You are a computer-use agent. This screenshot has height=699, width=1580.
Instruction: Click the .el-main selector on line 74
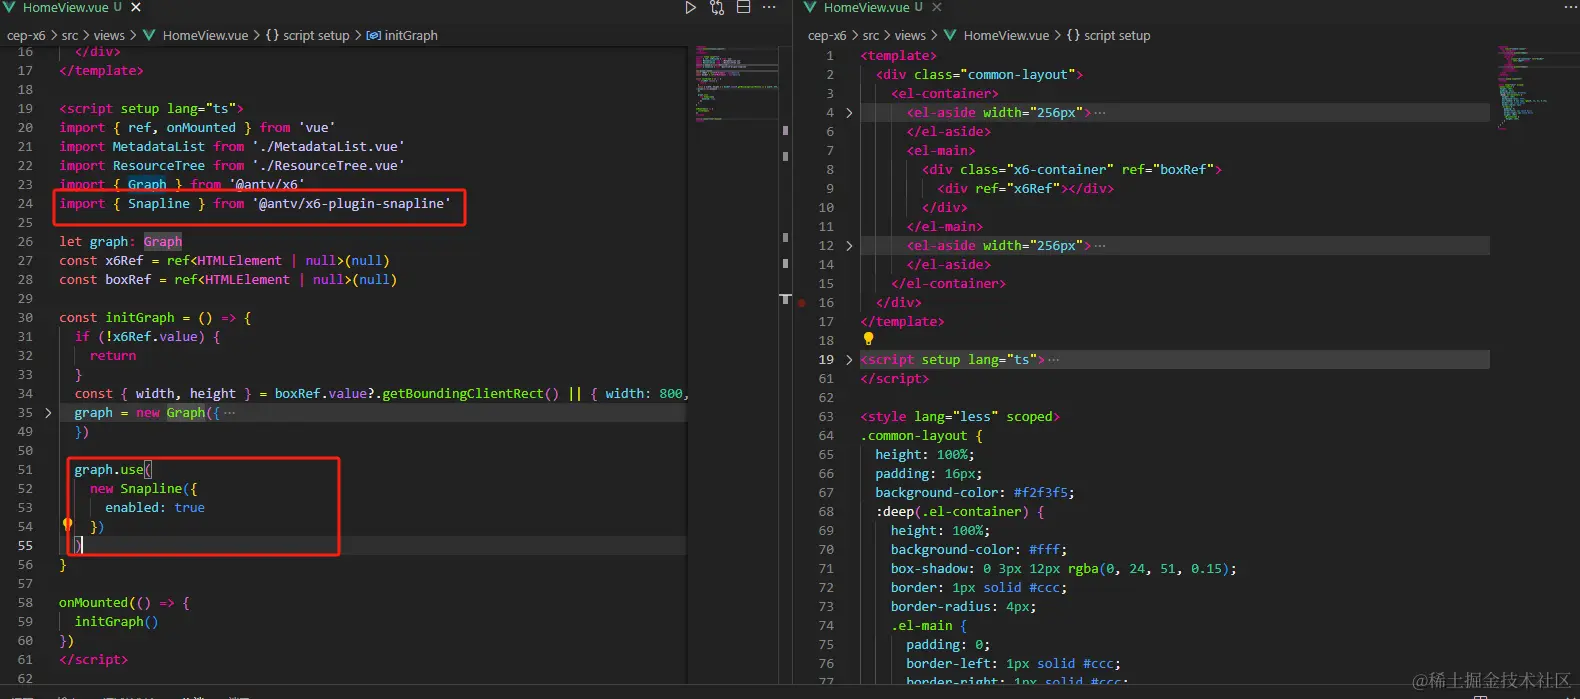pos(921,626)
